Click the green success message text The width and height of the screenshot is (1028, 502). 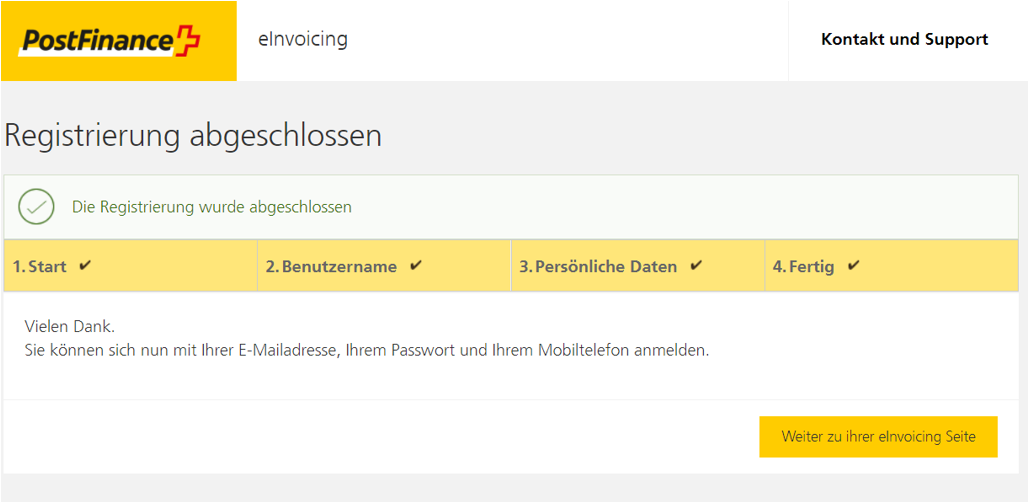(x=212, y=207)
